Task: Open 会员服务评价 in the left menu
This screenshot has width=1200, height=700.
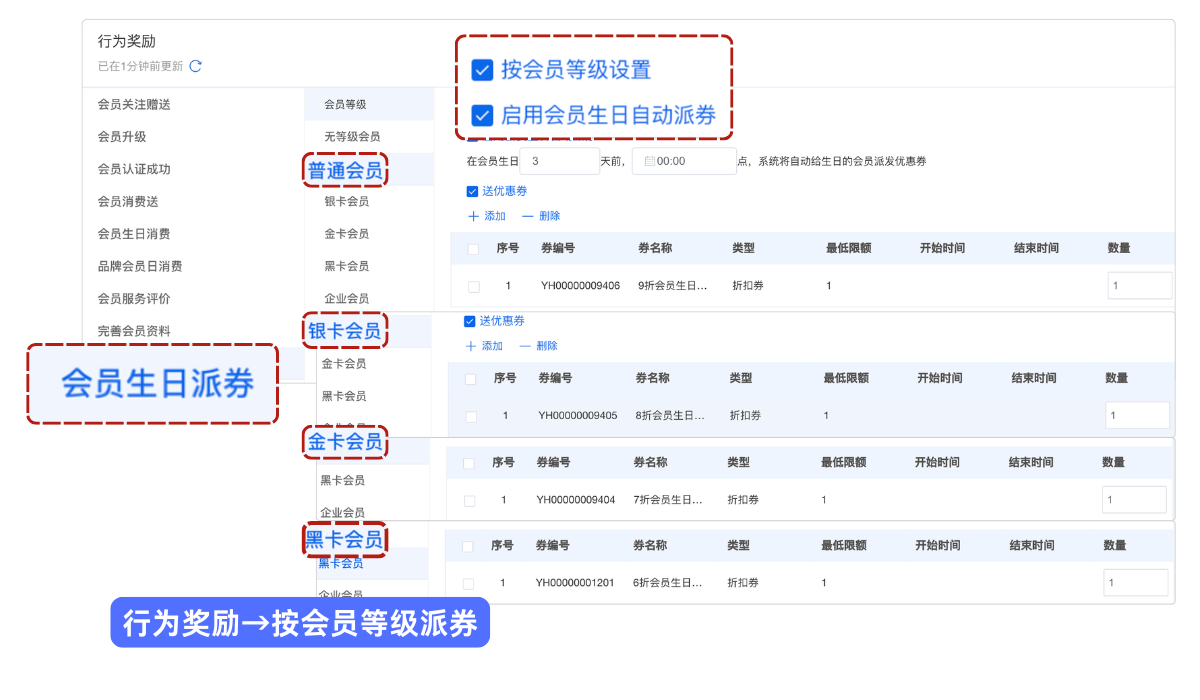Action: point(134,298)
